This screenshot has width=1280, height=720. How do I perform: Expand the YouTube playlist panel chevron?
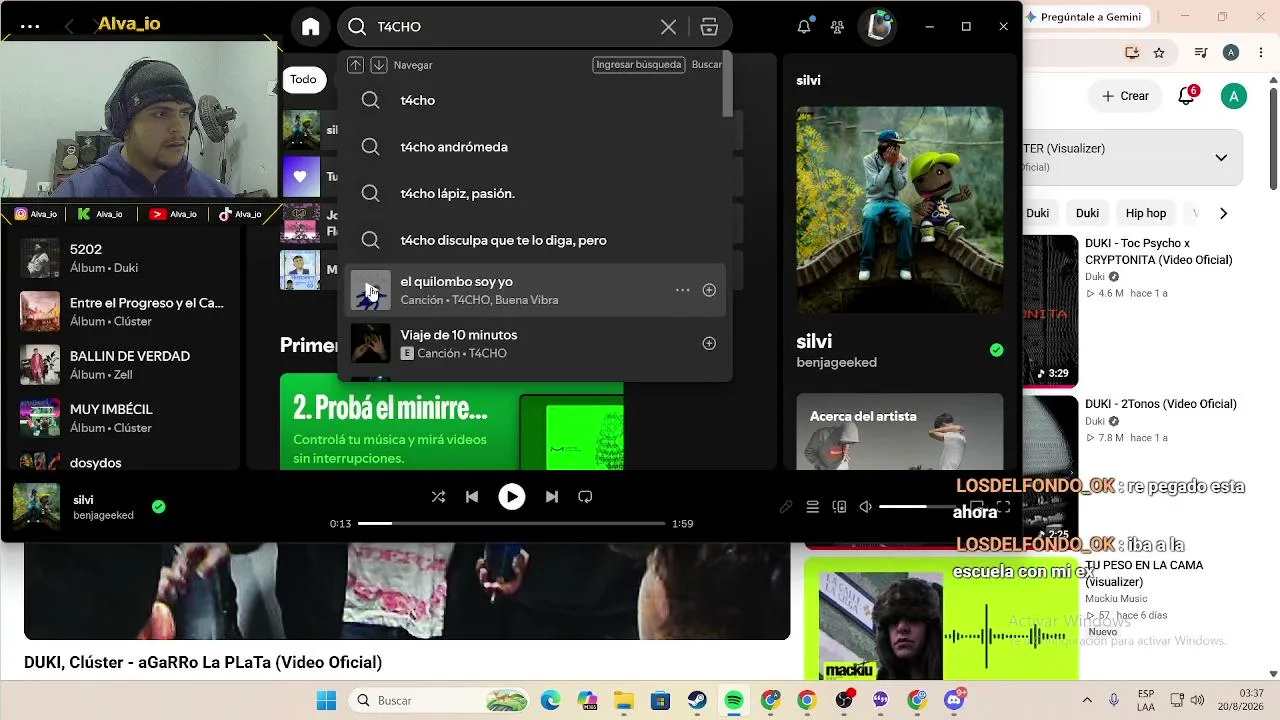[1221, 157]
